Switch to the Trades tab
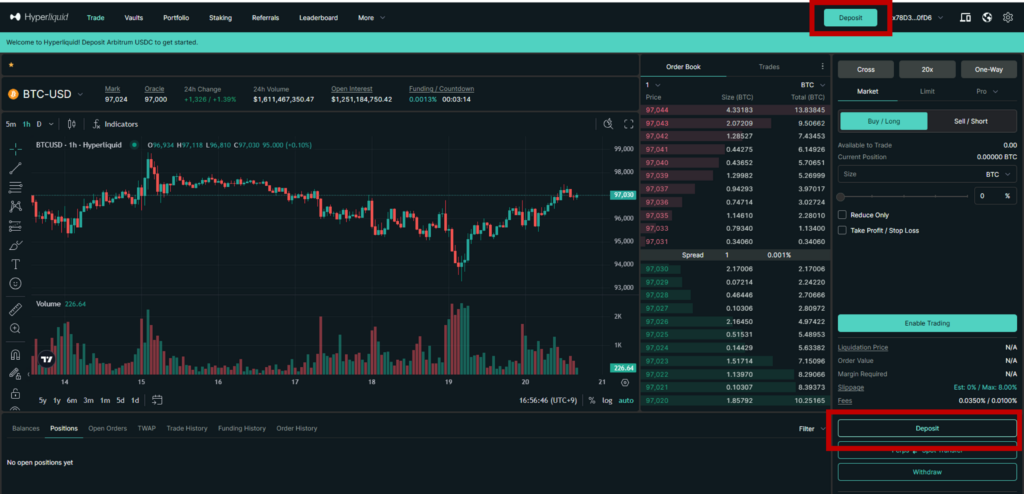Screen dimensions: 1024x494 coord(769,67)
